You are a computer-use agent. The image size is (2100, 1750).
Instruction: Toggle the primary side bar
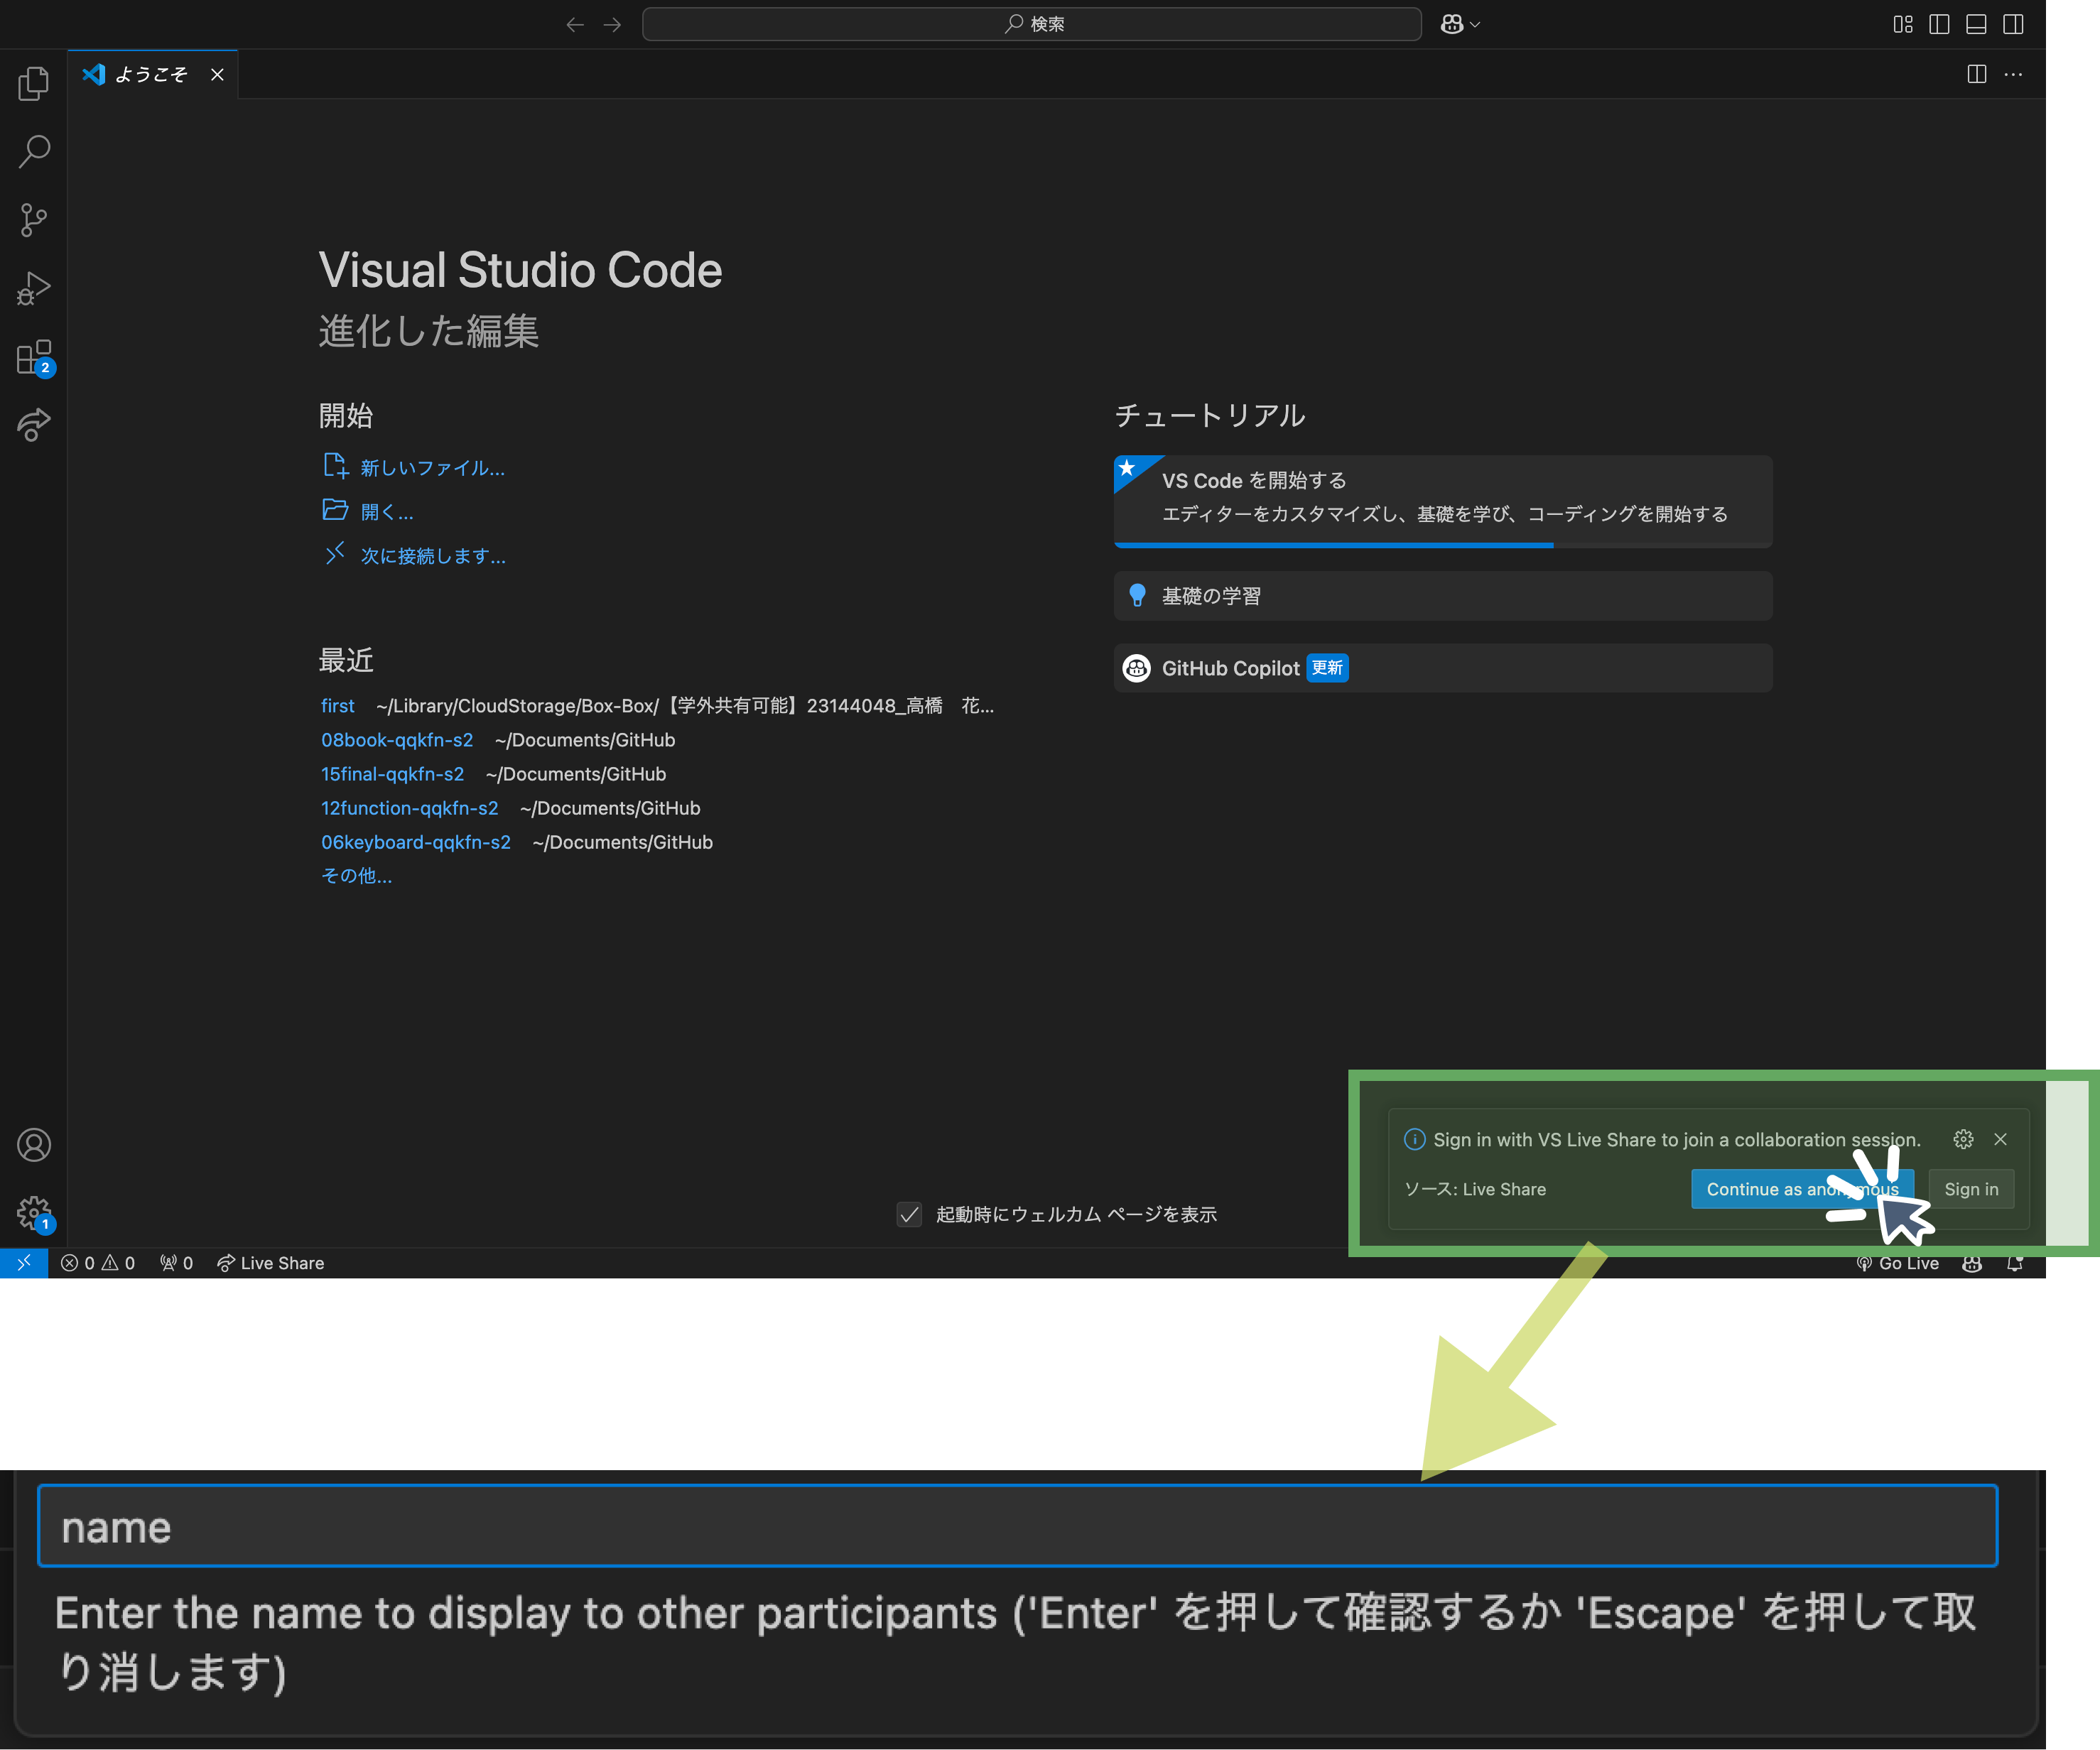[x=1939, y=24]
